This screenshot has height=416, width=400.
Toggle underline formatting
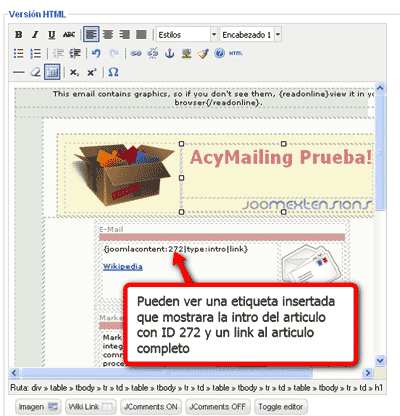[52, 35]
